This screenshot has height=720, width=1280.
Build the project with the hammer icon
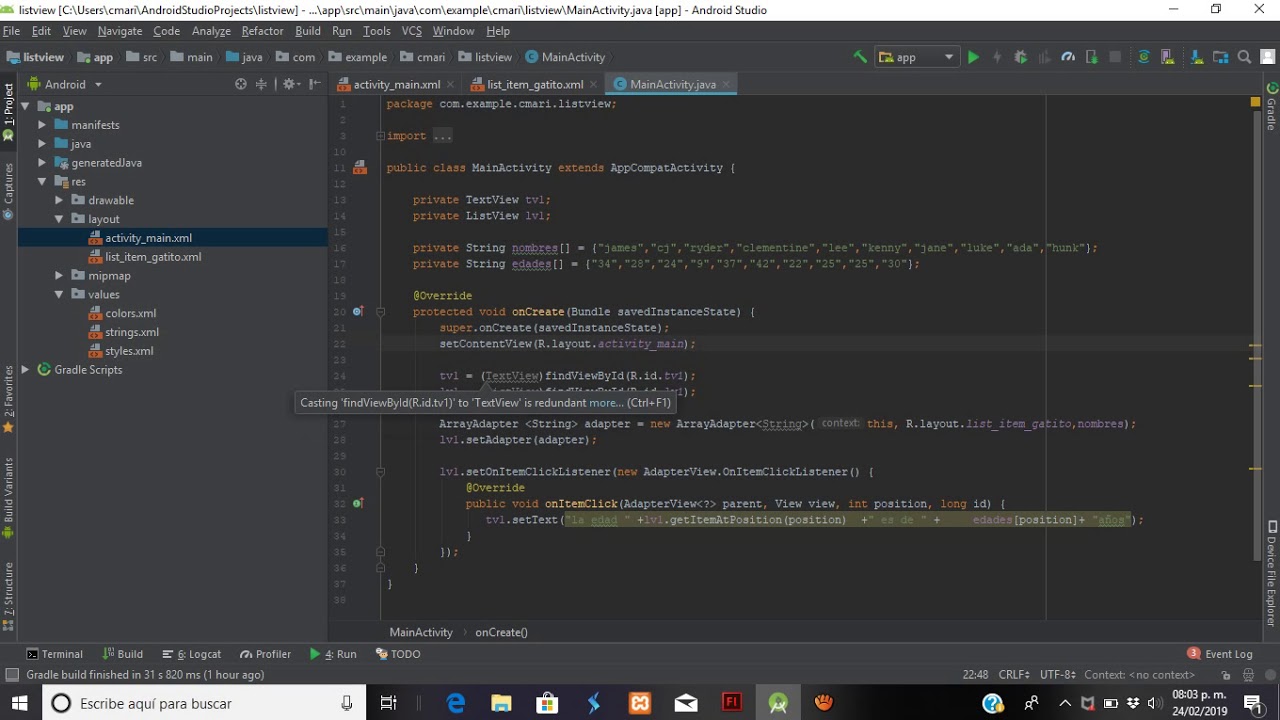click(860, 57)
